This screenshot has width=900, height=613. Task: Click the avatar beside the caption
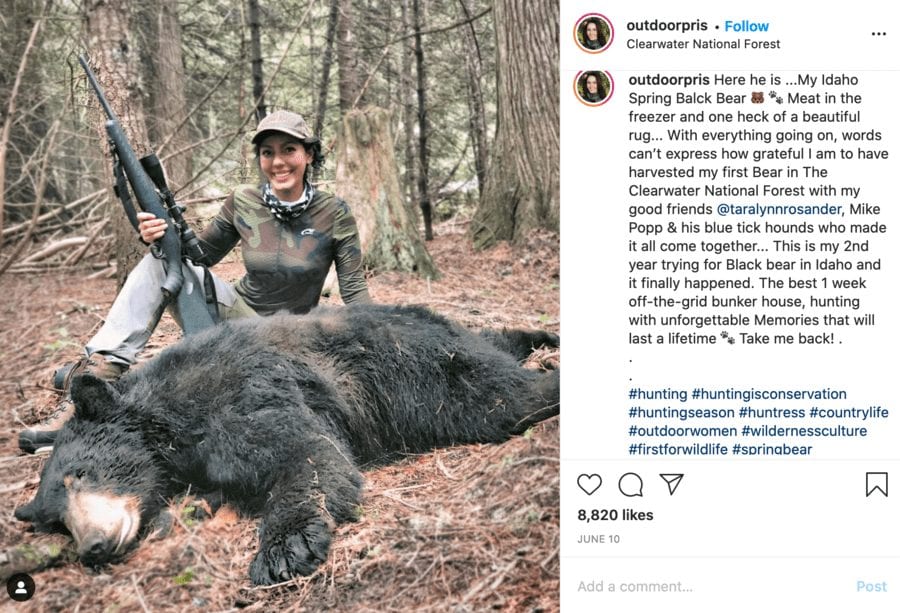coord(593,87)
